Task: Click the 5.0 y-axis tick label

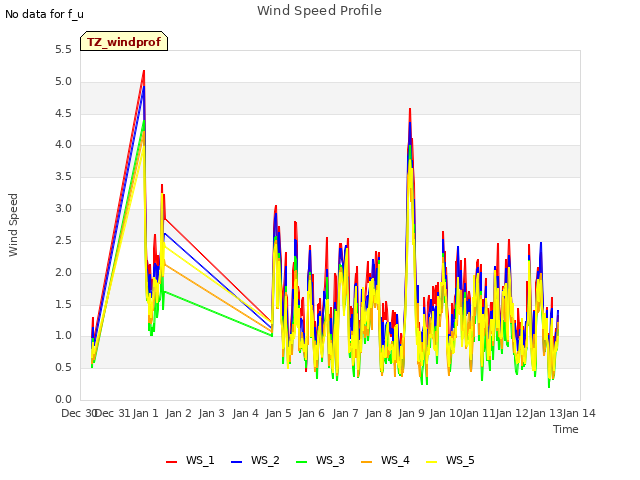Action: (63, 82)
